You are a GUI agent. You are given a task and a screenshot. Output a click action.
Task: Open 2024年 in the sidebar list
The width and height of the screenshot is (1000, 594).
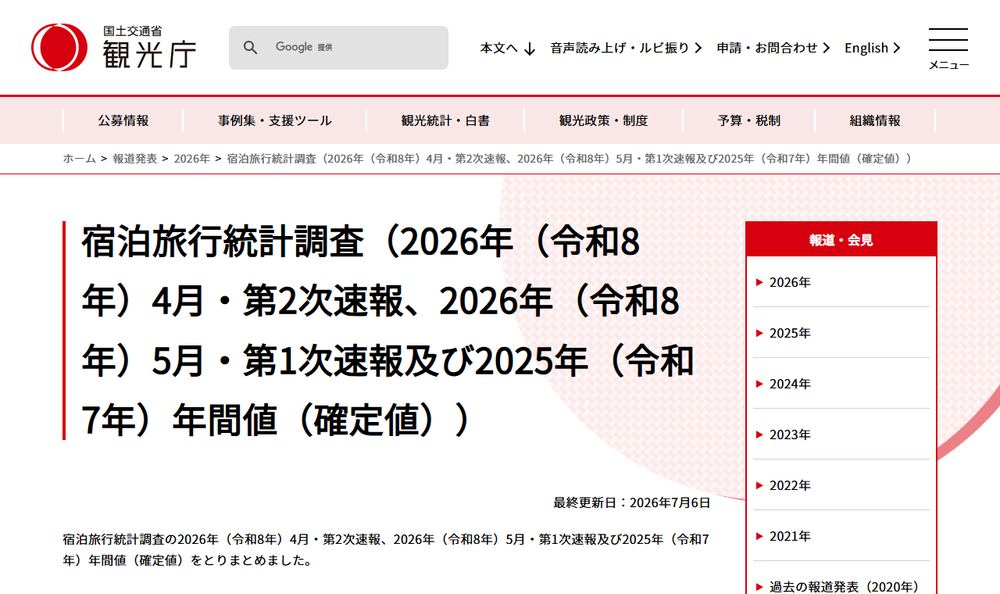(x=790, y=383)
